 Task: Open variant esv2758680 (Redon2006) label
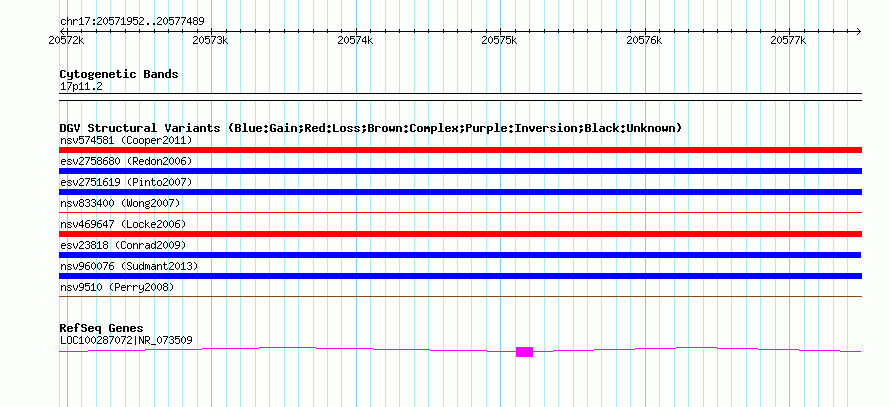pyautogui.click(x=126, y=161)
